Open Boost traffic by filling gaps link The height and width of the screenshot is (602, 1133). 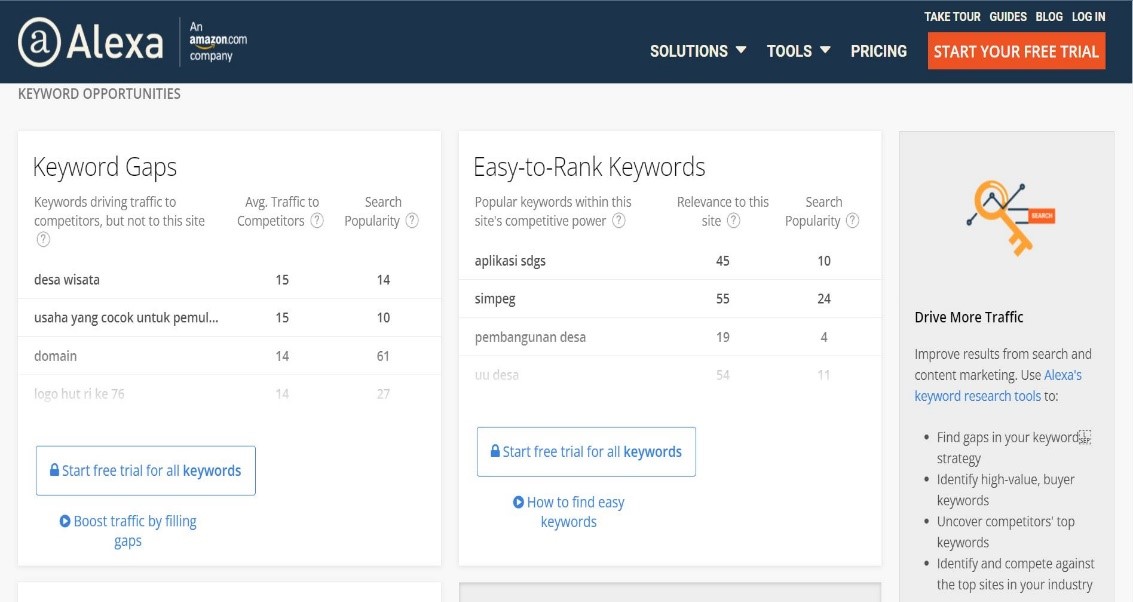click(128, 530)
